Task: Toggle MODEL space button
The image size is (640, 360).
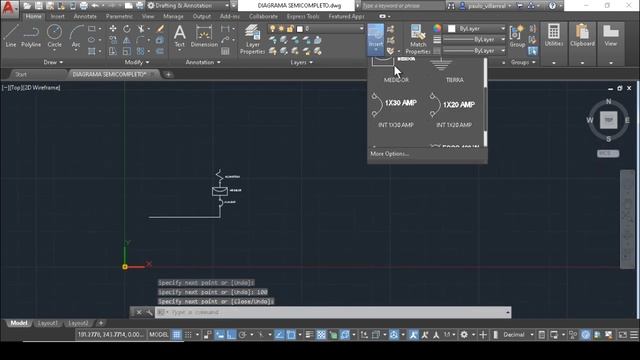Action: (159, 335)
